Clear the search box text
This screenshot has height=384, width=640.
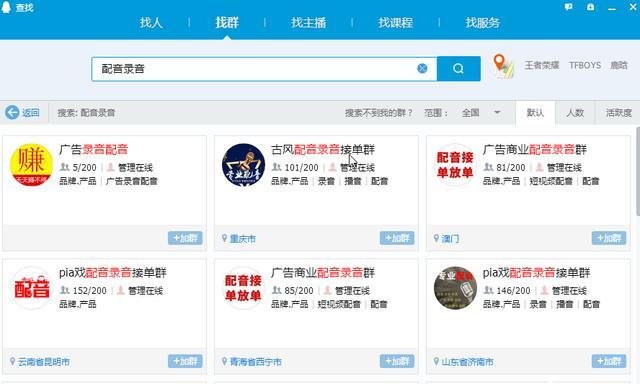point(422,69)
